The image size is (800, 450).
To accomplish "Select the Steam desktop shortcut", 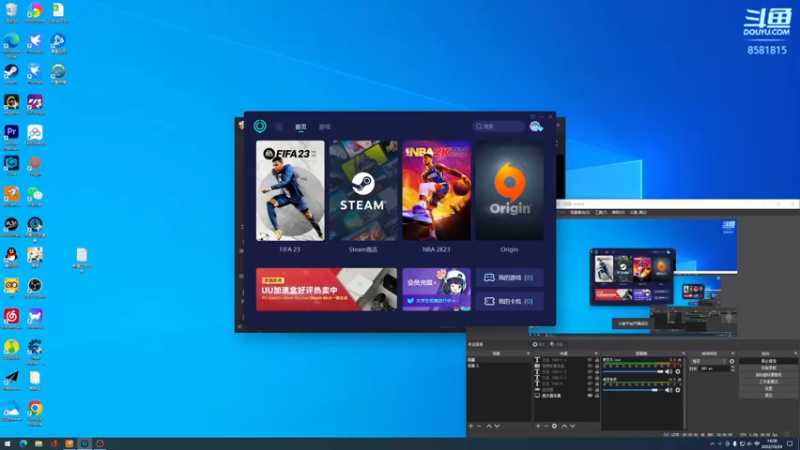I will click(11, 73).
